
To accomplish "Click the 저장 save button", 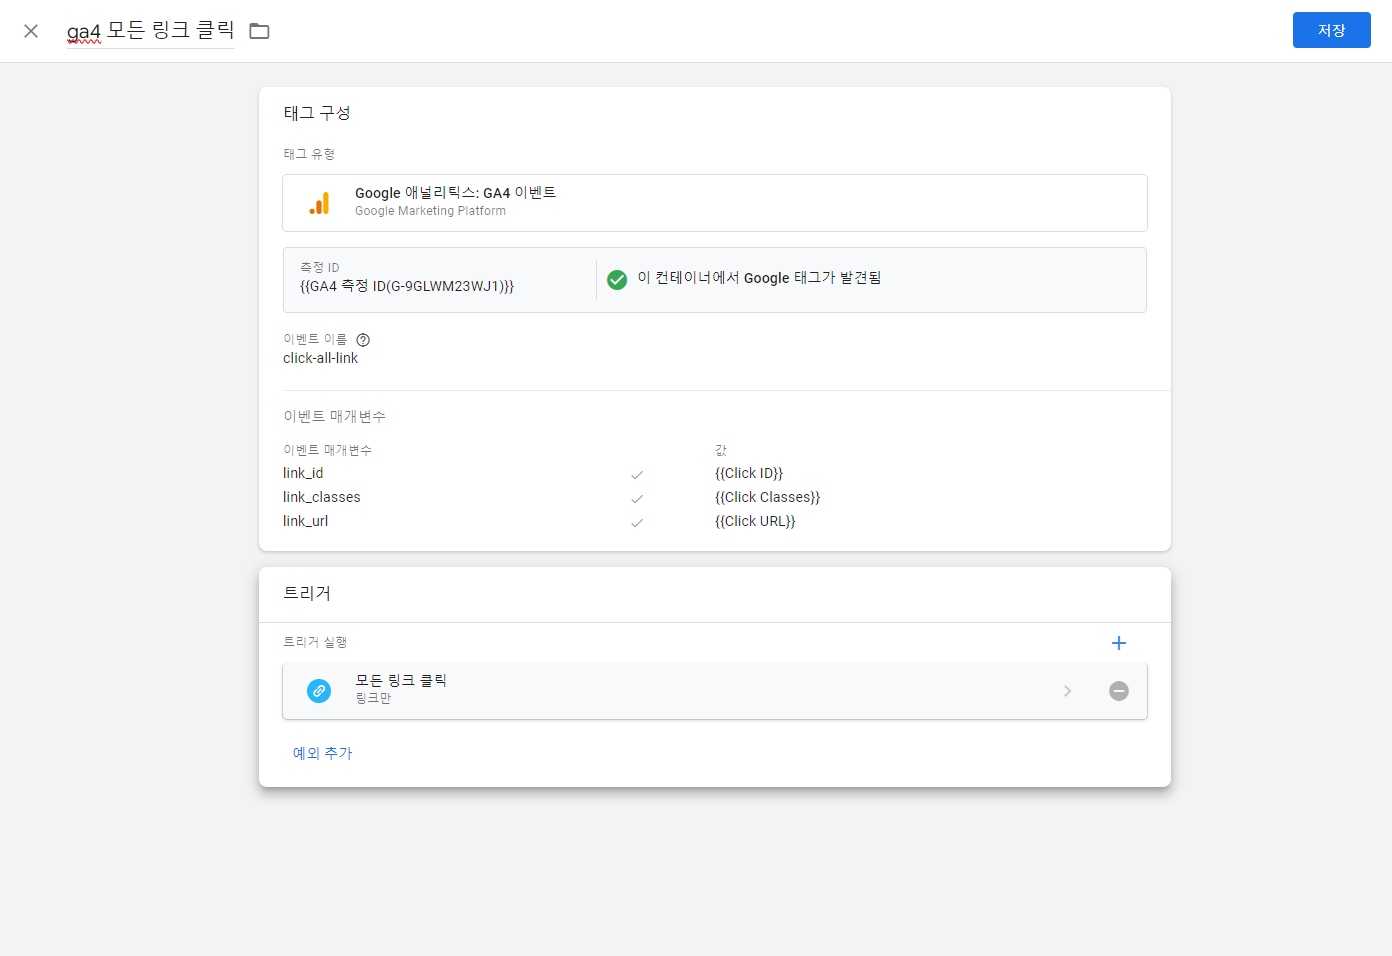I will pos(1331,30).
